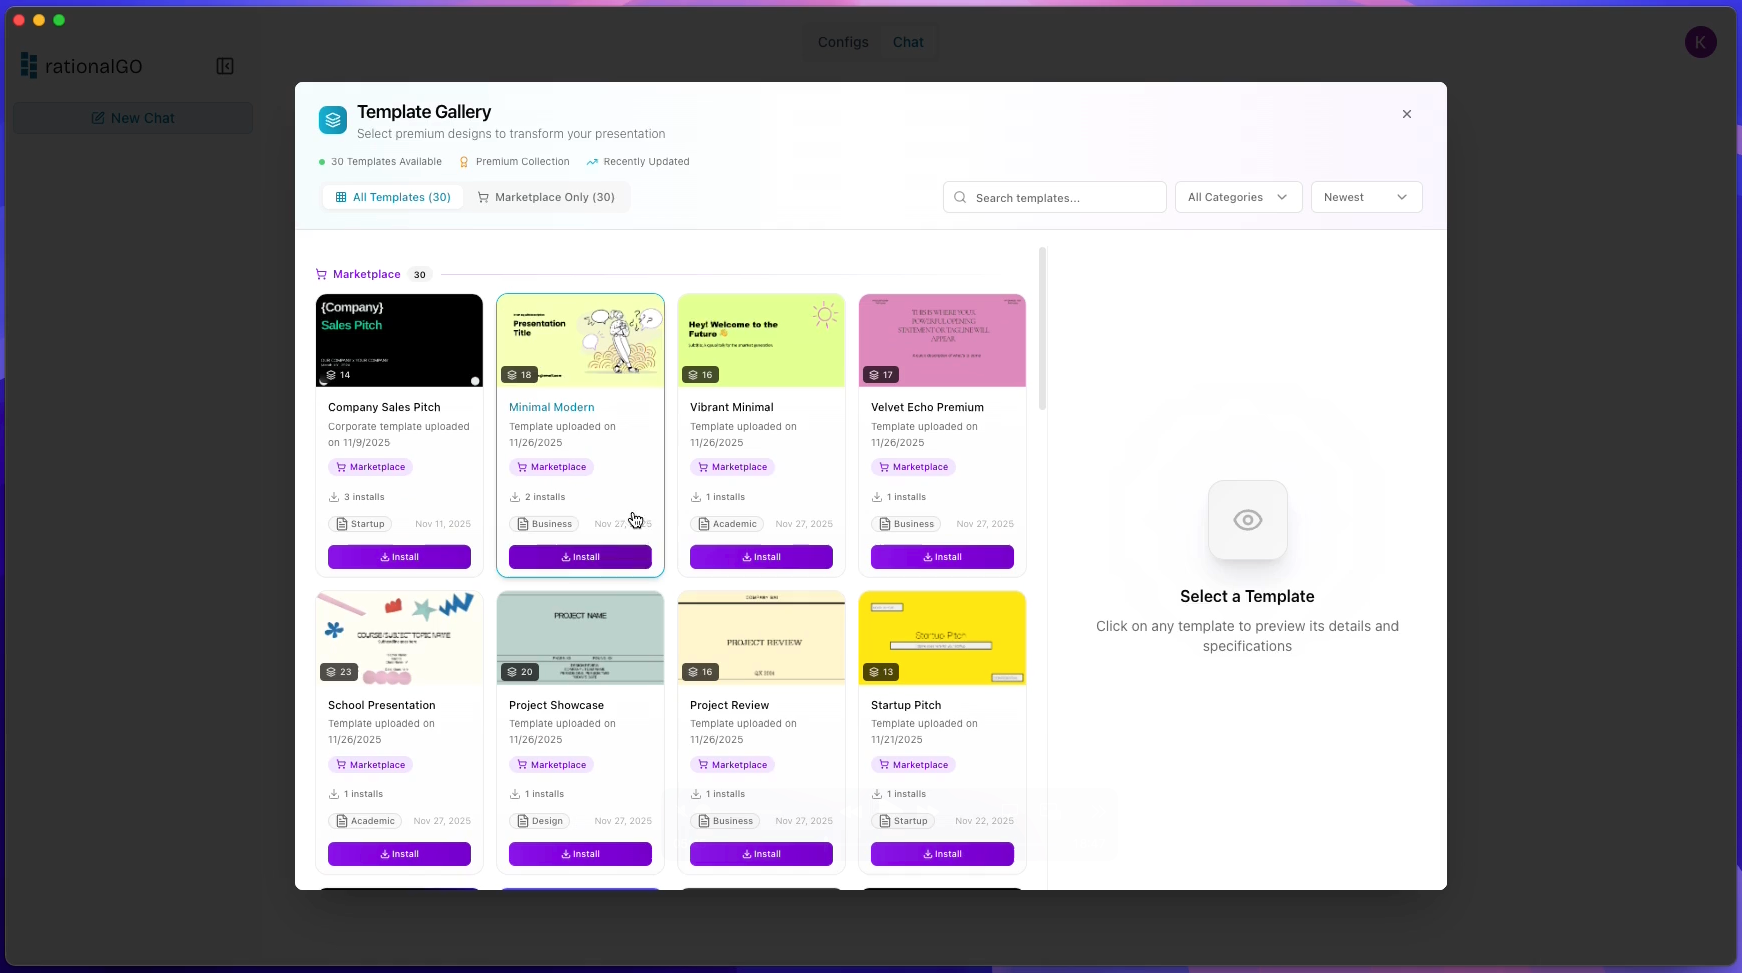Viewport: 1742px width, 973px height.
Task: Click Startup category tag on Startup Pitch
Action: [x=903, y=821]
